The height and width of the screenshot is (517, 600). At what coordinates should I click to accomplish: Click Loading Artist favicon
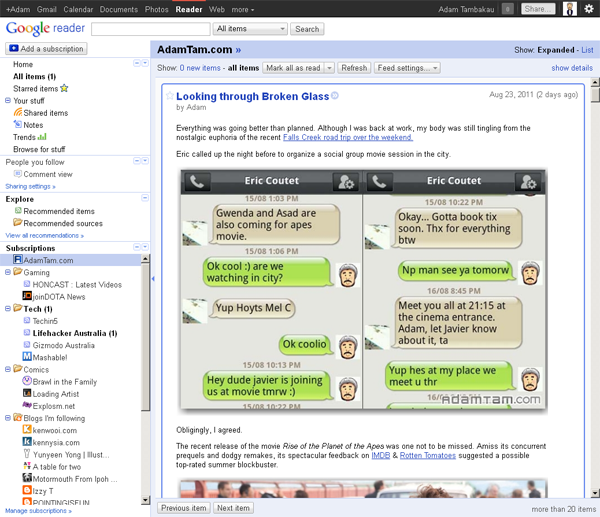tap(27, 393)
